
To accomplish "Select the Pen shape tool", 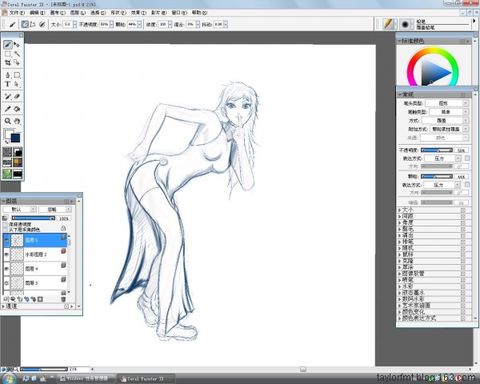I will pyautogui.click(x=8, y=75).
